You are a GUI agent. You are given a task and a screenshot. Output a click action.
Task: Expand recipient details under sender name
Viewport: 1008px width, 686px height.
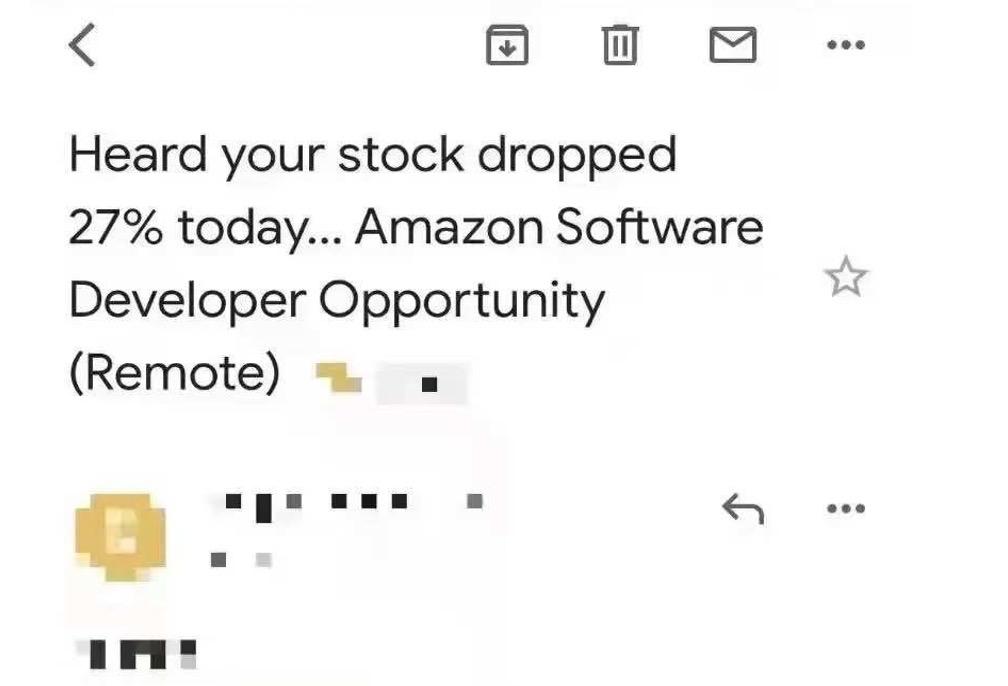click(x=240, y=559)
